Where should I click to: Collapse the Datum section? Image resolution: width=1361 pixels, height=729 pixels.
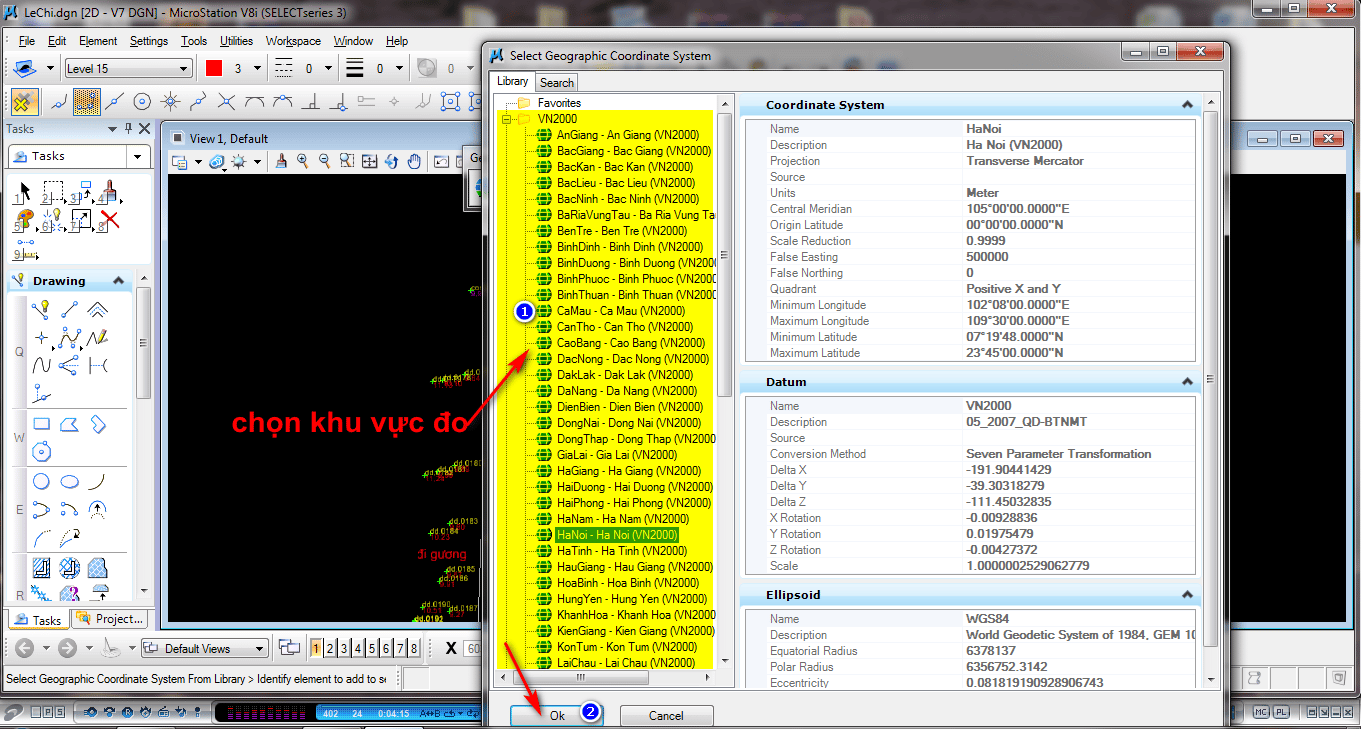tap(1187, 382)
